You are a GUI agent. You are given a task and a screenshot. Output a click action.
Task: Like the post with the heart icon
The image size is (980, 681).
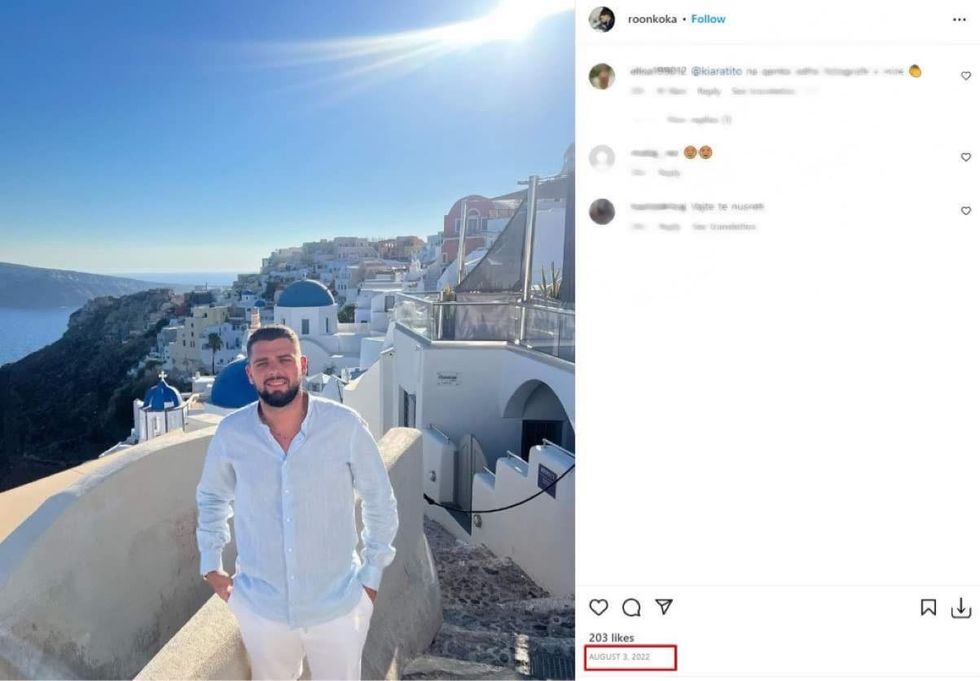point(598,607)
